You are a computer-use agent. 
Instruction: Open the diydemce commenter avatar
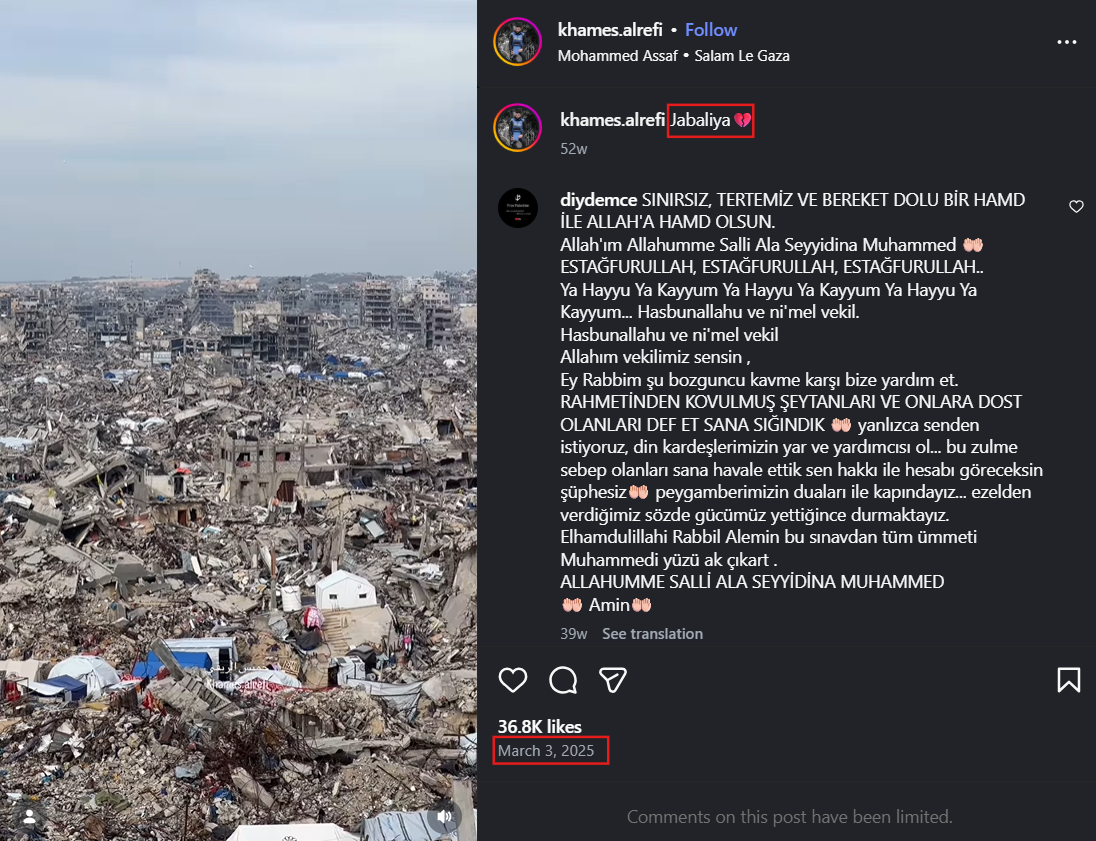click(517, 207)
